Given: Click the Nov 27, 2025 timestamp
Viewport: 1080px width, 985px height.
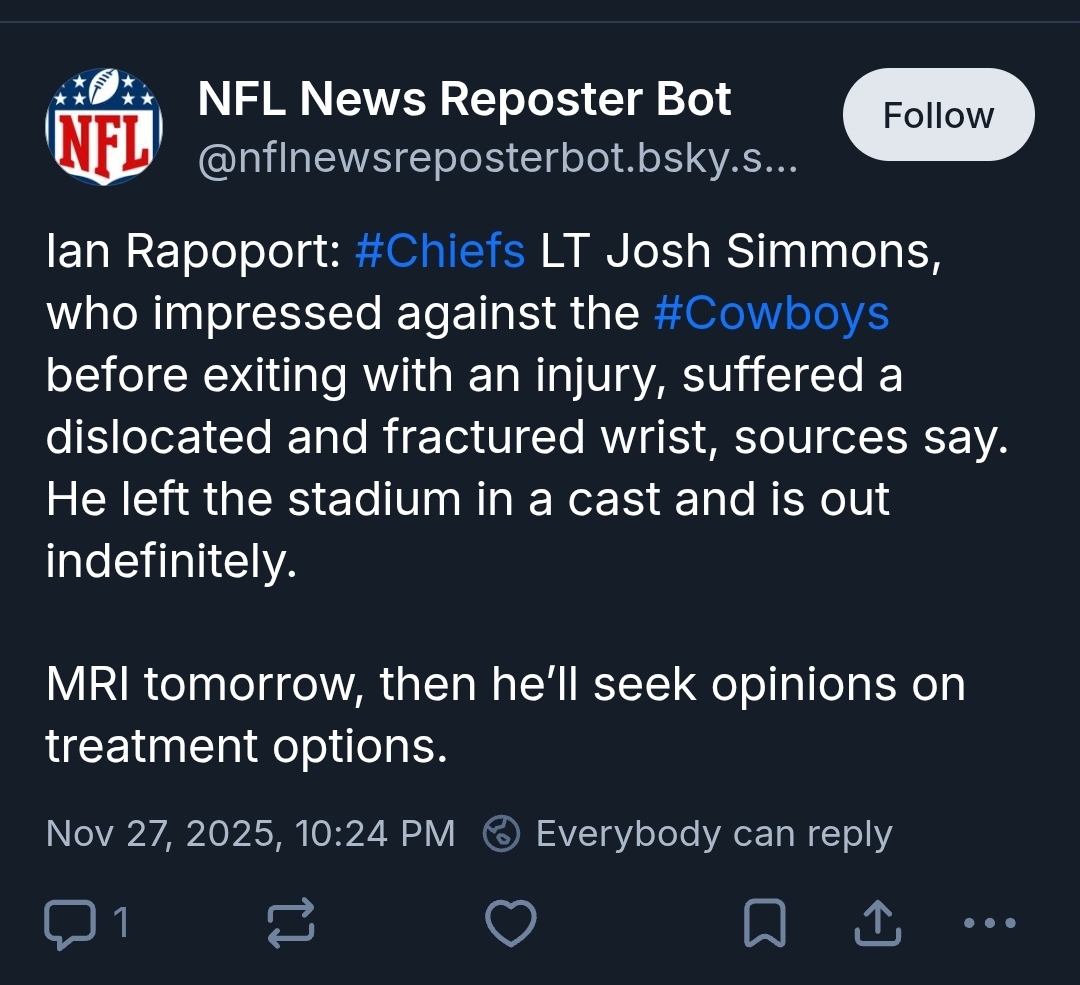Looking at the screenshot, I should coord(250,833).
